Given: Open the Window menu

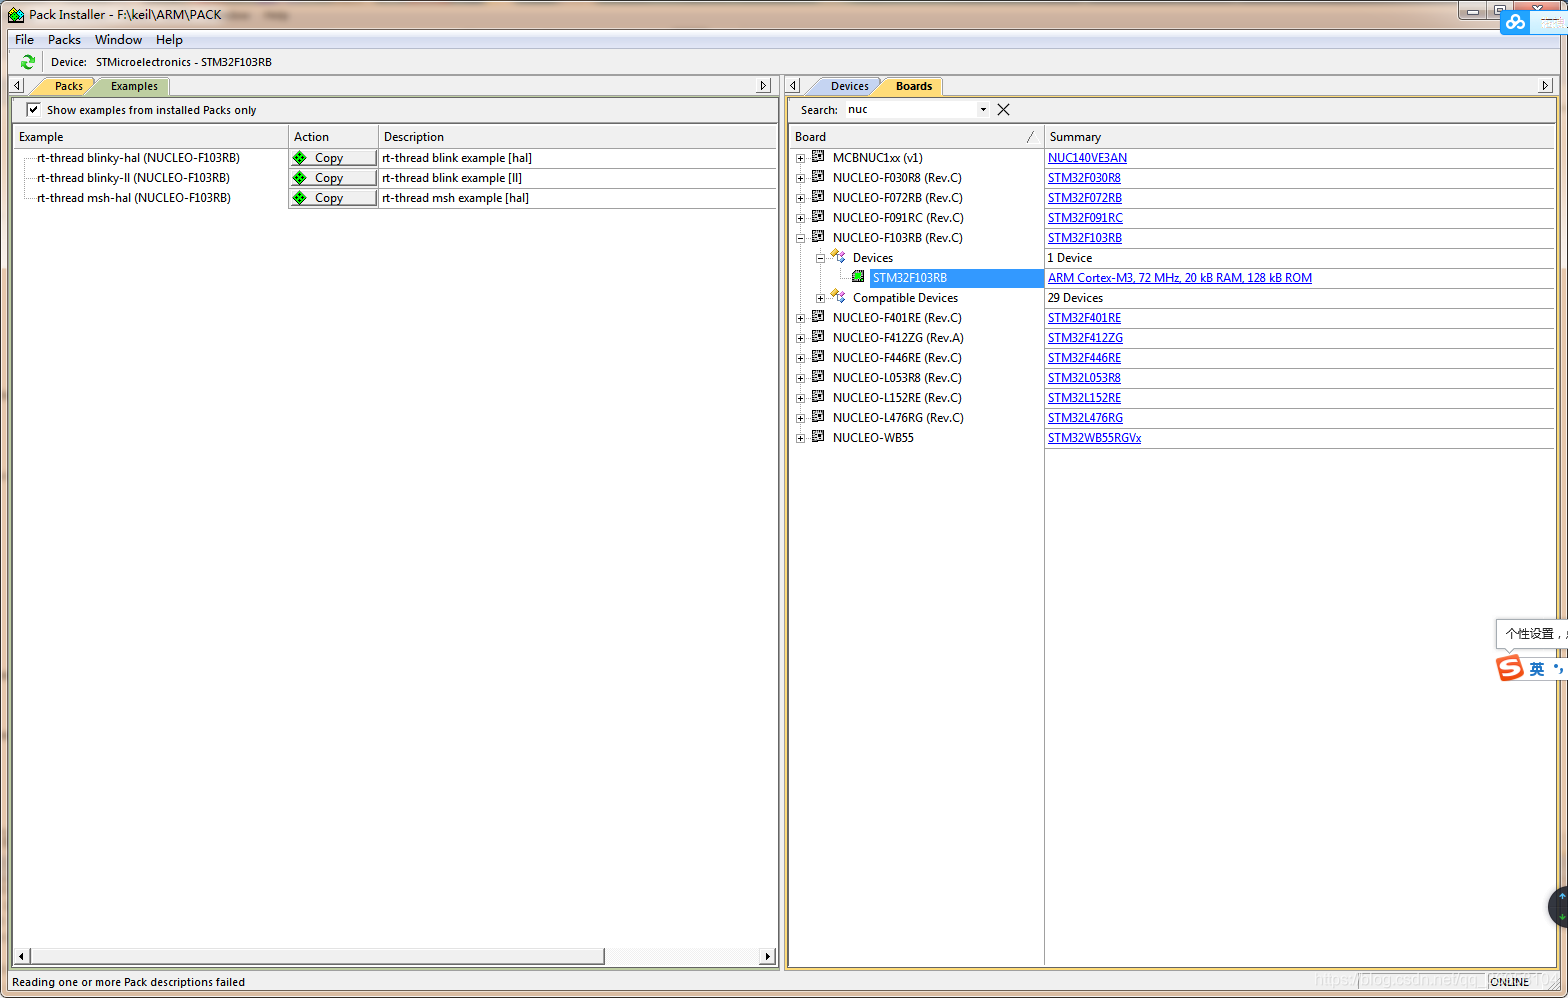Looking at the screenshot, I should click(x=118, y=40).
